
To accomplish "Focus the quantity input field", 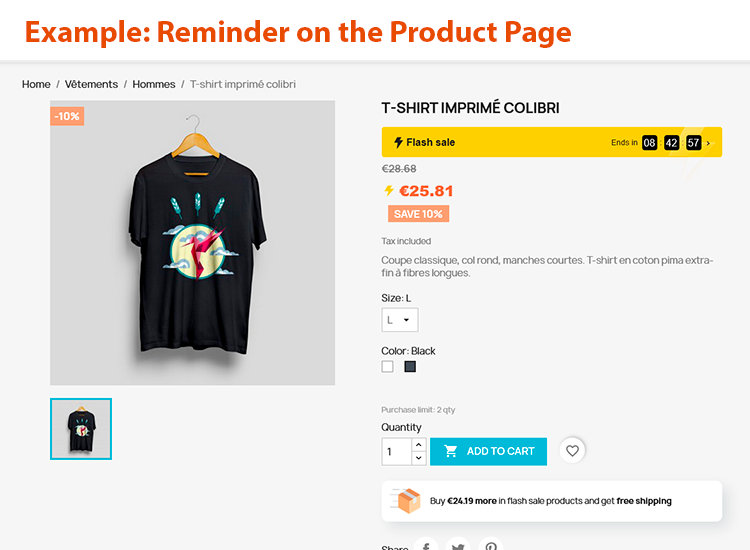I will pyautogui.click(x=397, y=451).
